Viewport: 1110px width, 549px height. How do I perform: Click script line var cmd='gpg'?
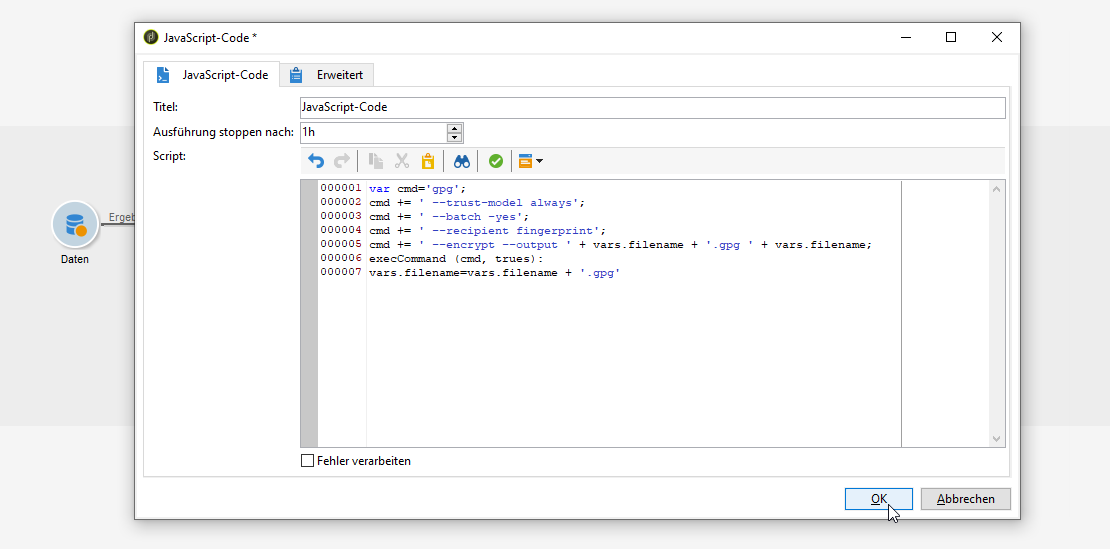point(418,188)
